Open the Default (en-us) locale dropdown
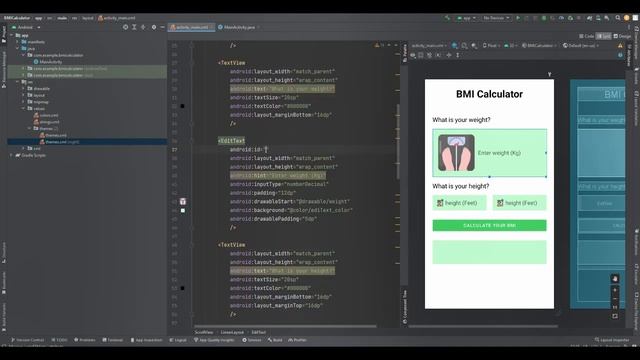 tap(581, 46)
